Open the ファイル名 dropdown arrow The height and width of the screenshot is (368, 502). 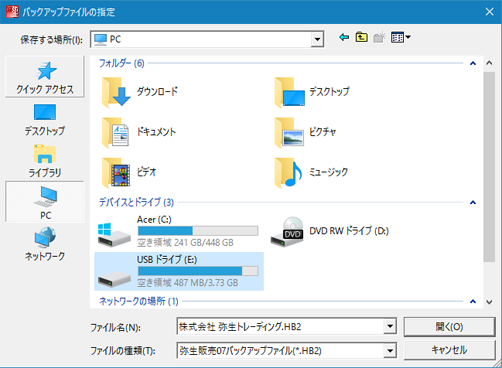pos(390,326)
